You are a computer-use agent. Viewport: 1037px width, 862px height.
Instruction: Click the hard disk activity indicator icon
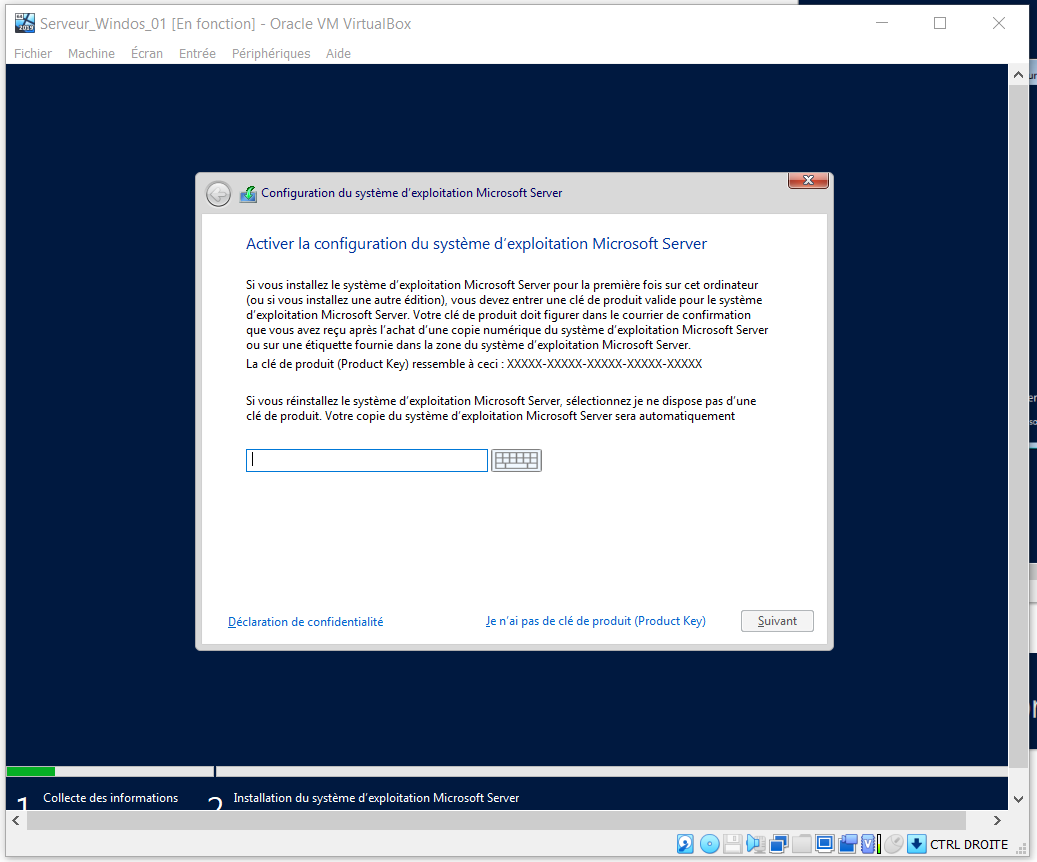[686, 844]
